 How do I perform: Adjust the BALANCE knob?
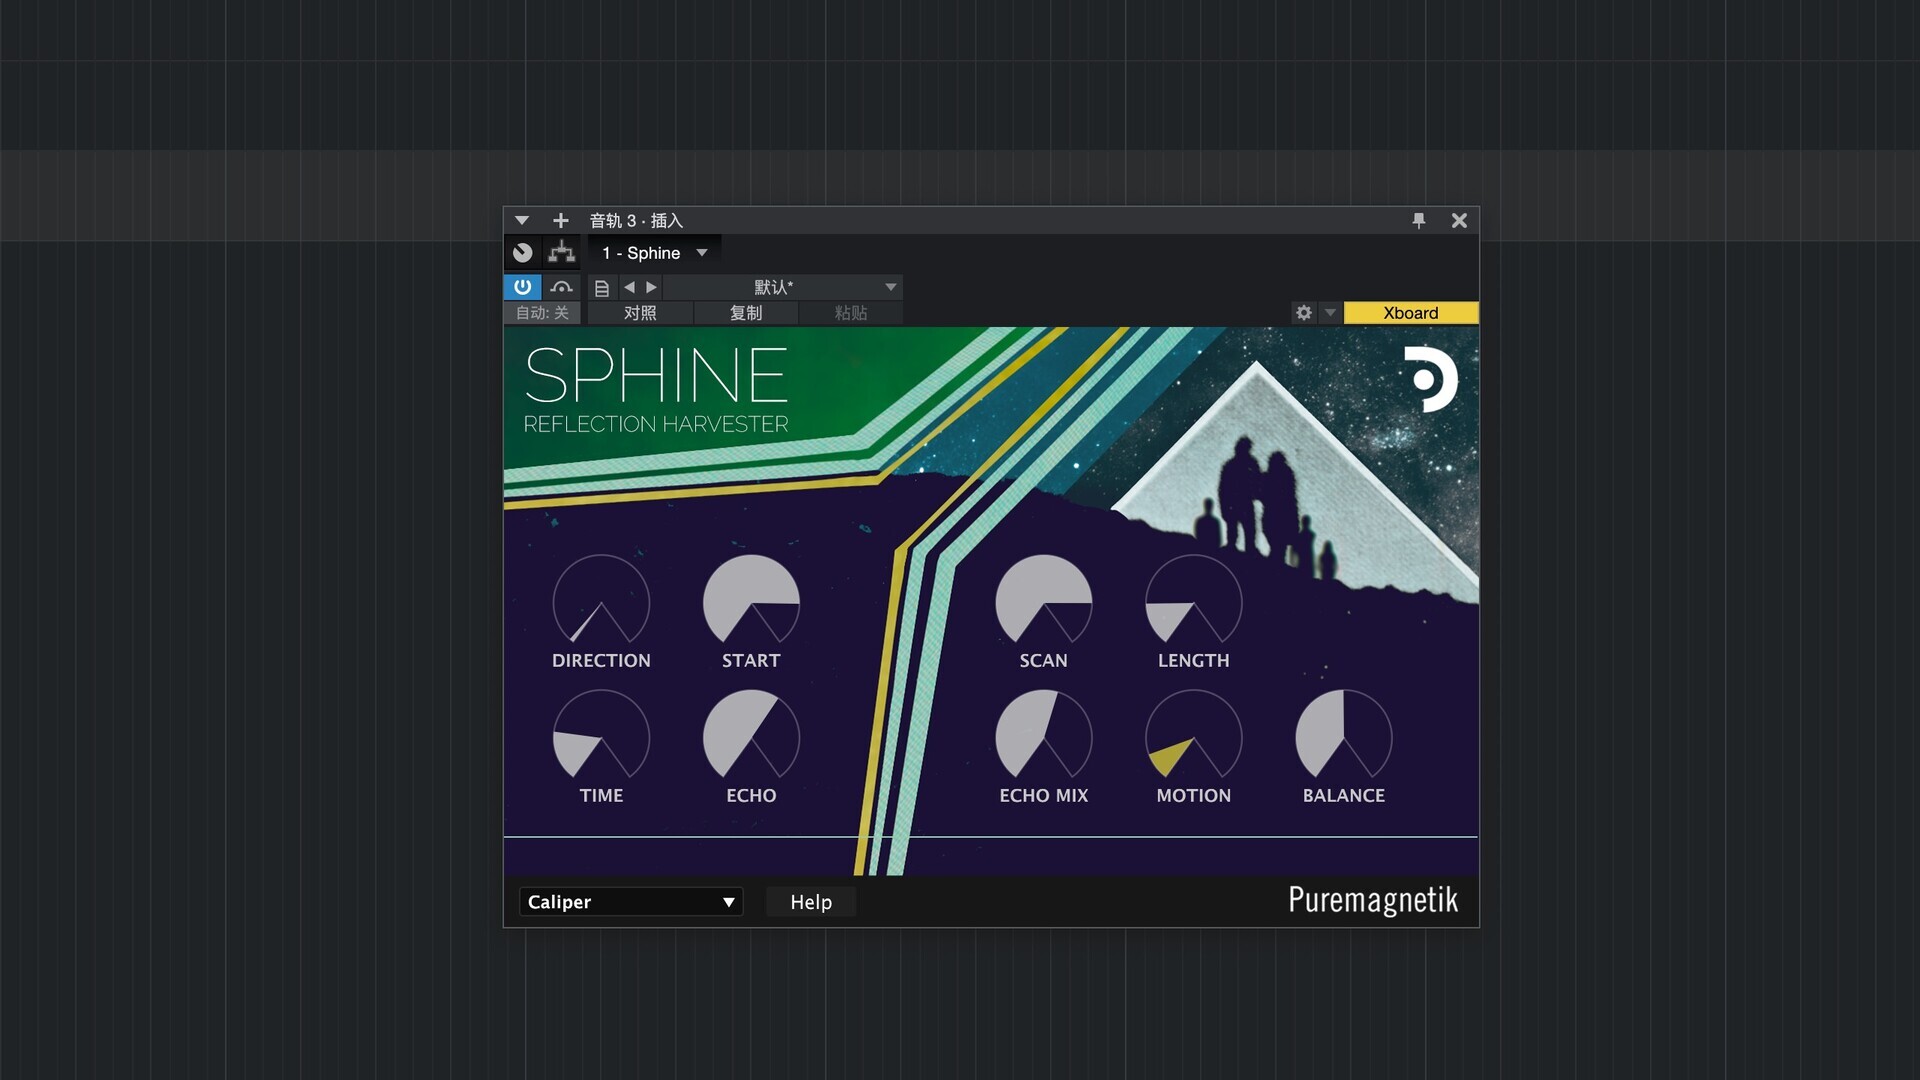click(x=1343, y=735)
